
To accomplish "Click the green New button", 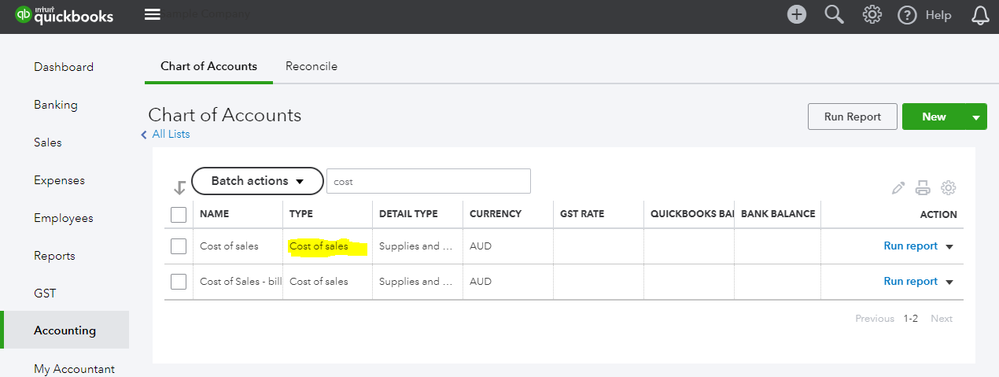I will 934,117.
